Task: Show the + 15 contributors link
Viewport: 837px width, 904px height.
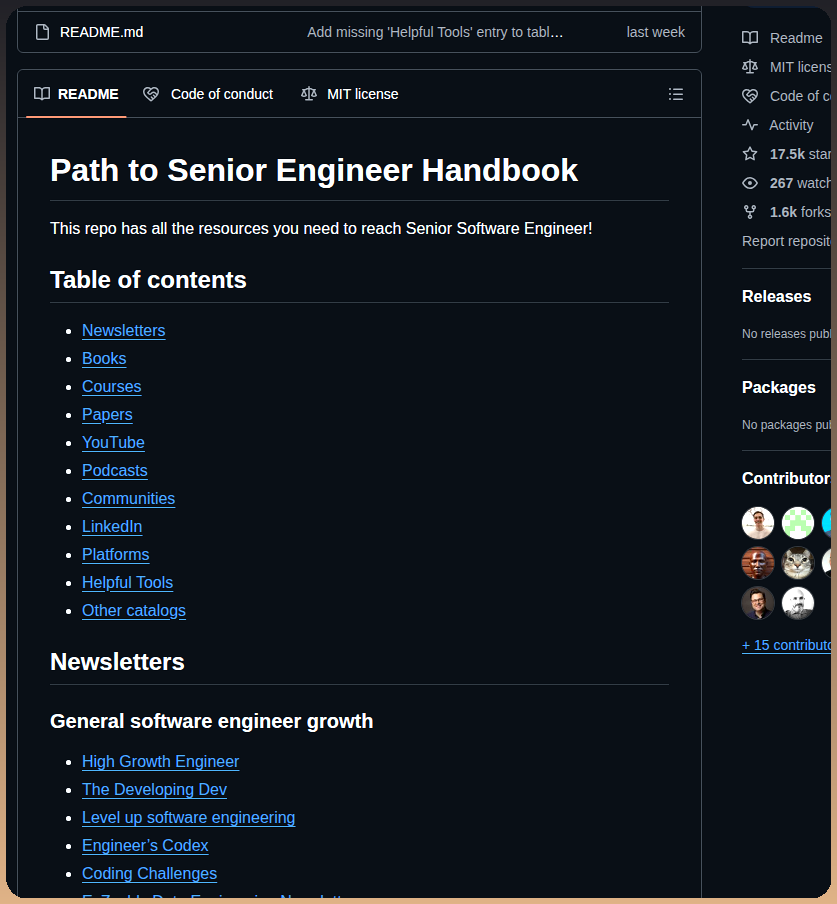Action: coord(786,645)
